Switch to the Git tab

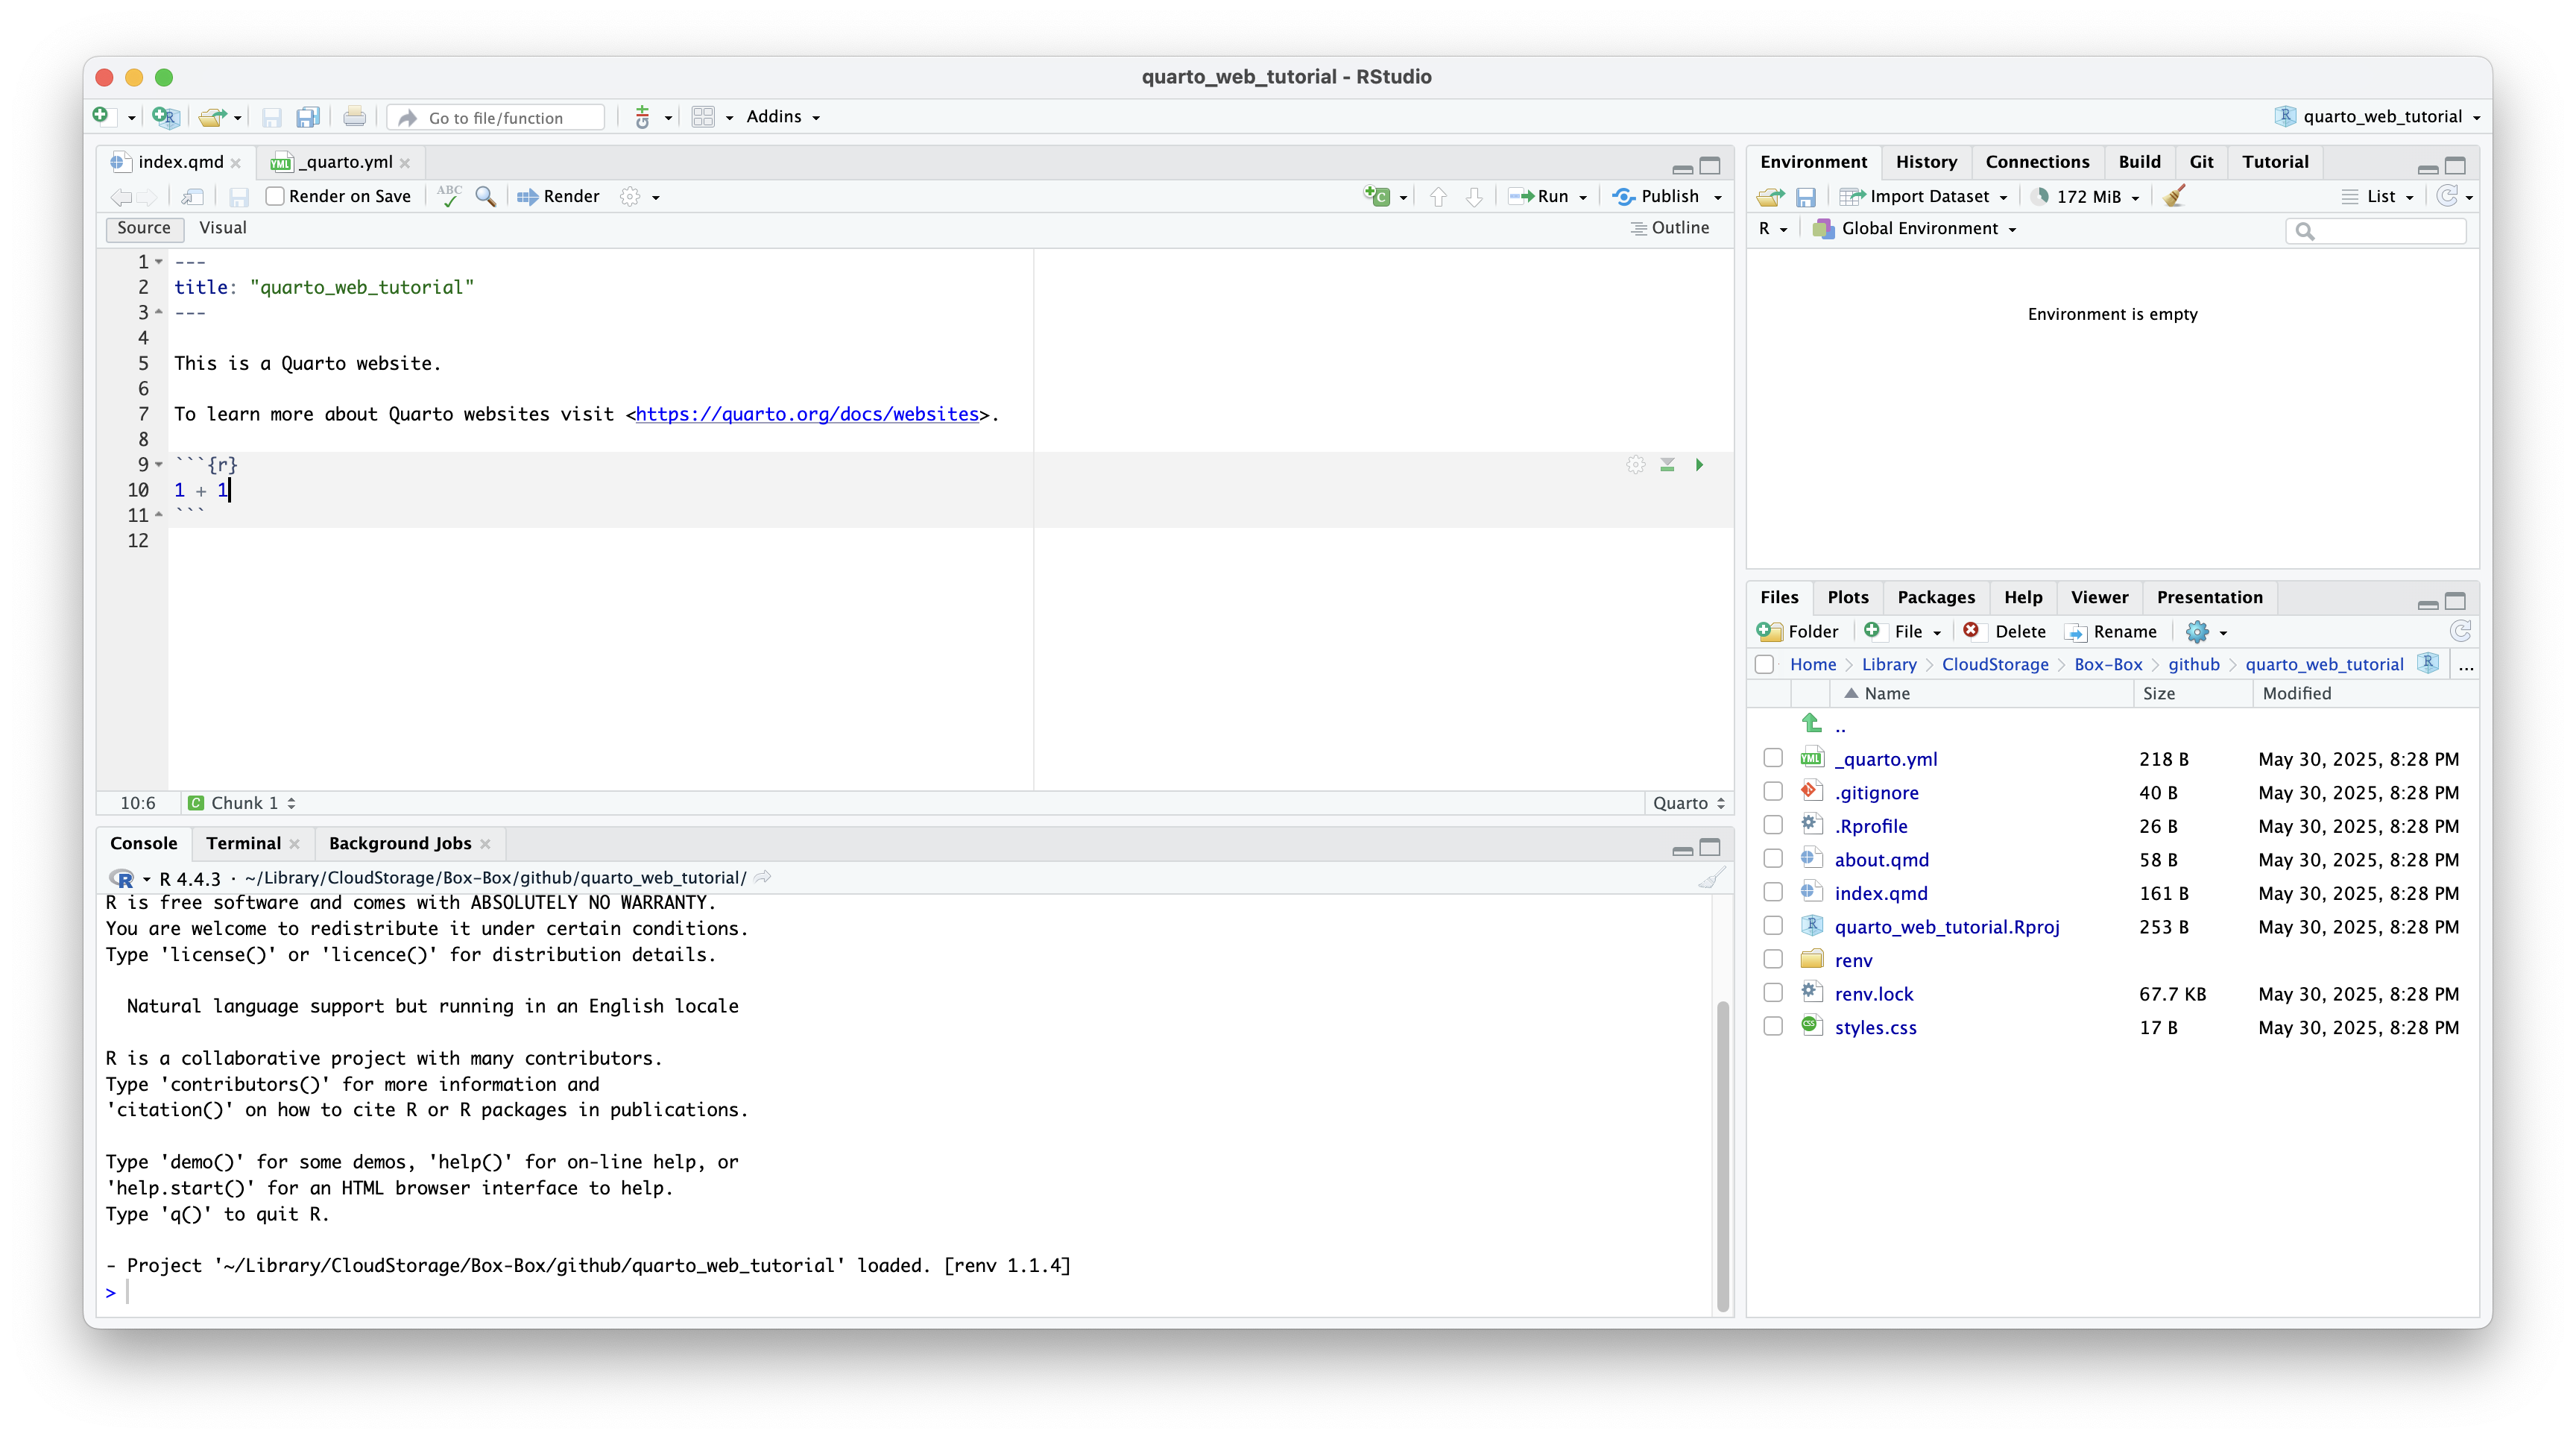click(2201, 162)
